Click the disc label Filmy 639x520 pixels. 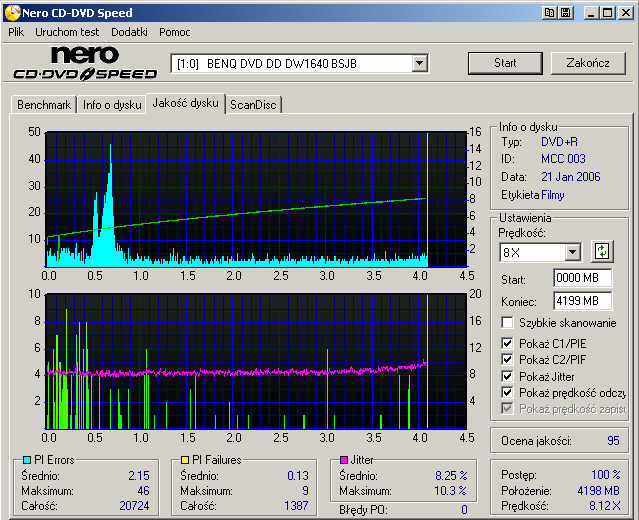[553, 195]
